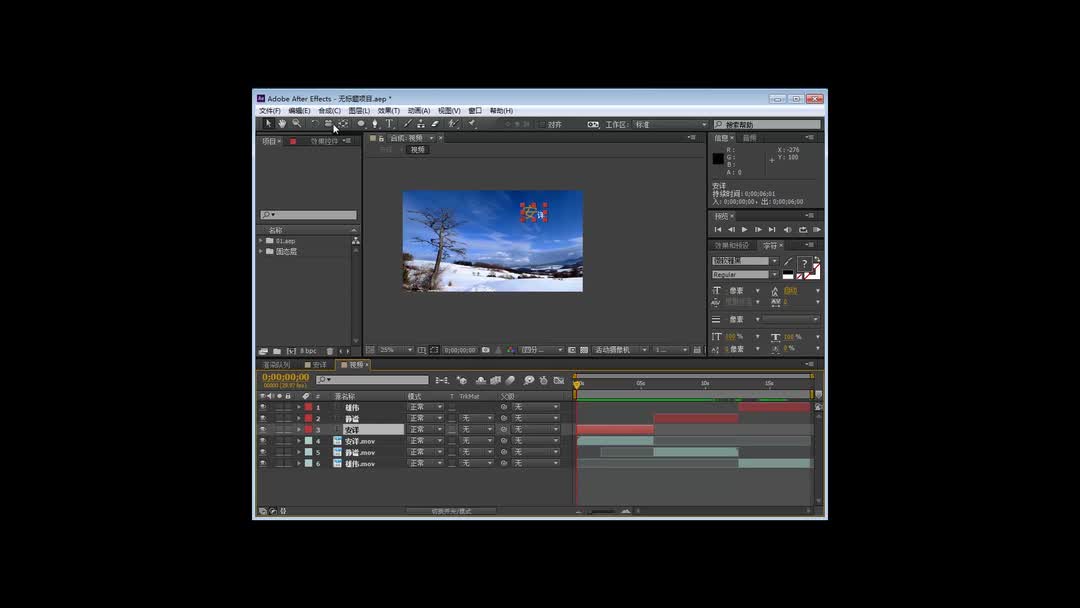Select the Puppet Pin tool
This screenshot has height=608, width=1080.
472,124
